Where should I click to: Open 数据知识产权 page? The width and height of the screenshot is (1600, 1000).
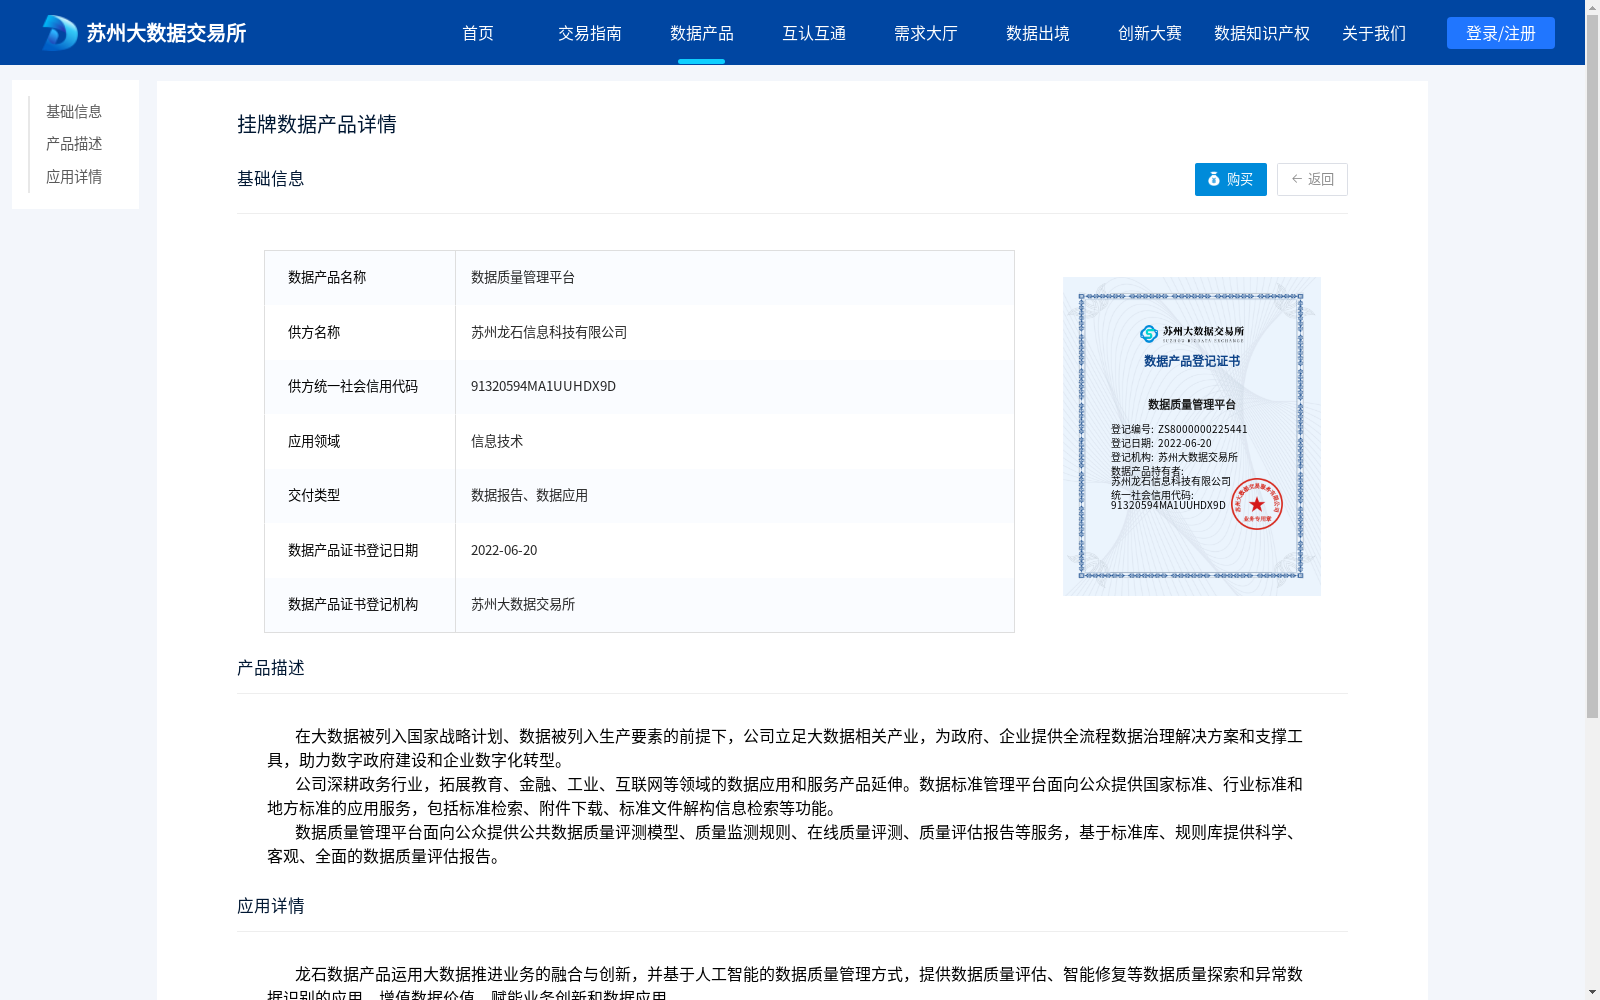coord(1262,33)
